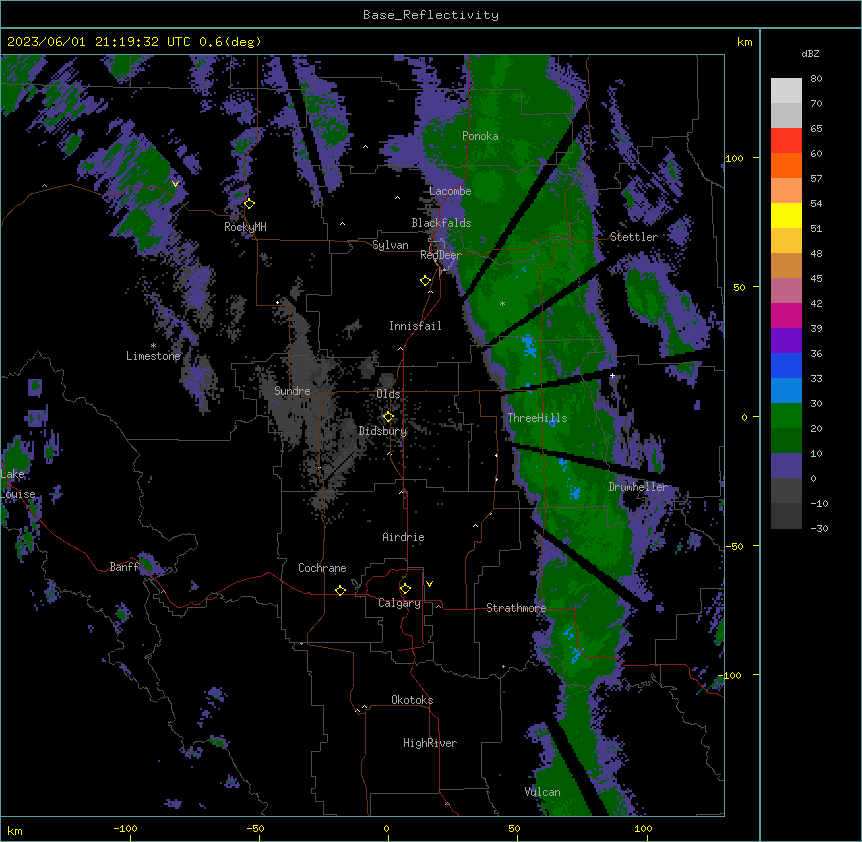This screenshot has width=862, height=842.
Task: Click the Lacombe city label
Action: [450, 191]
